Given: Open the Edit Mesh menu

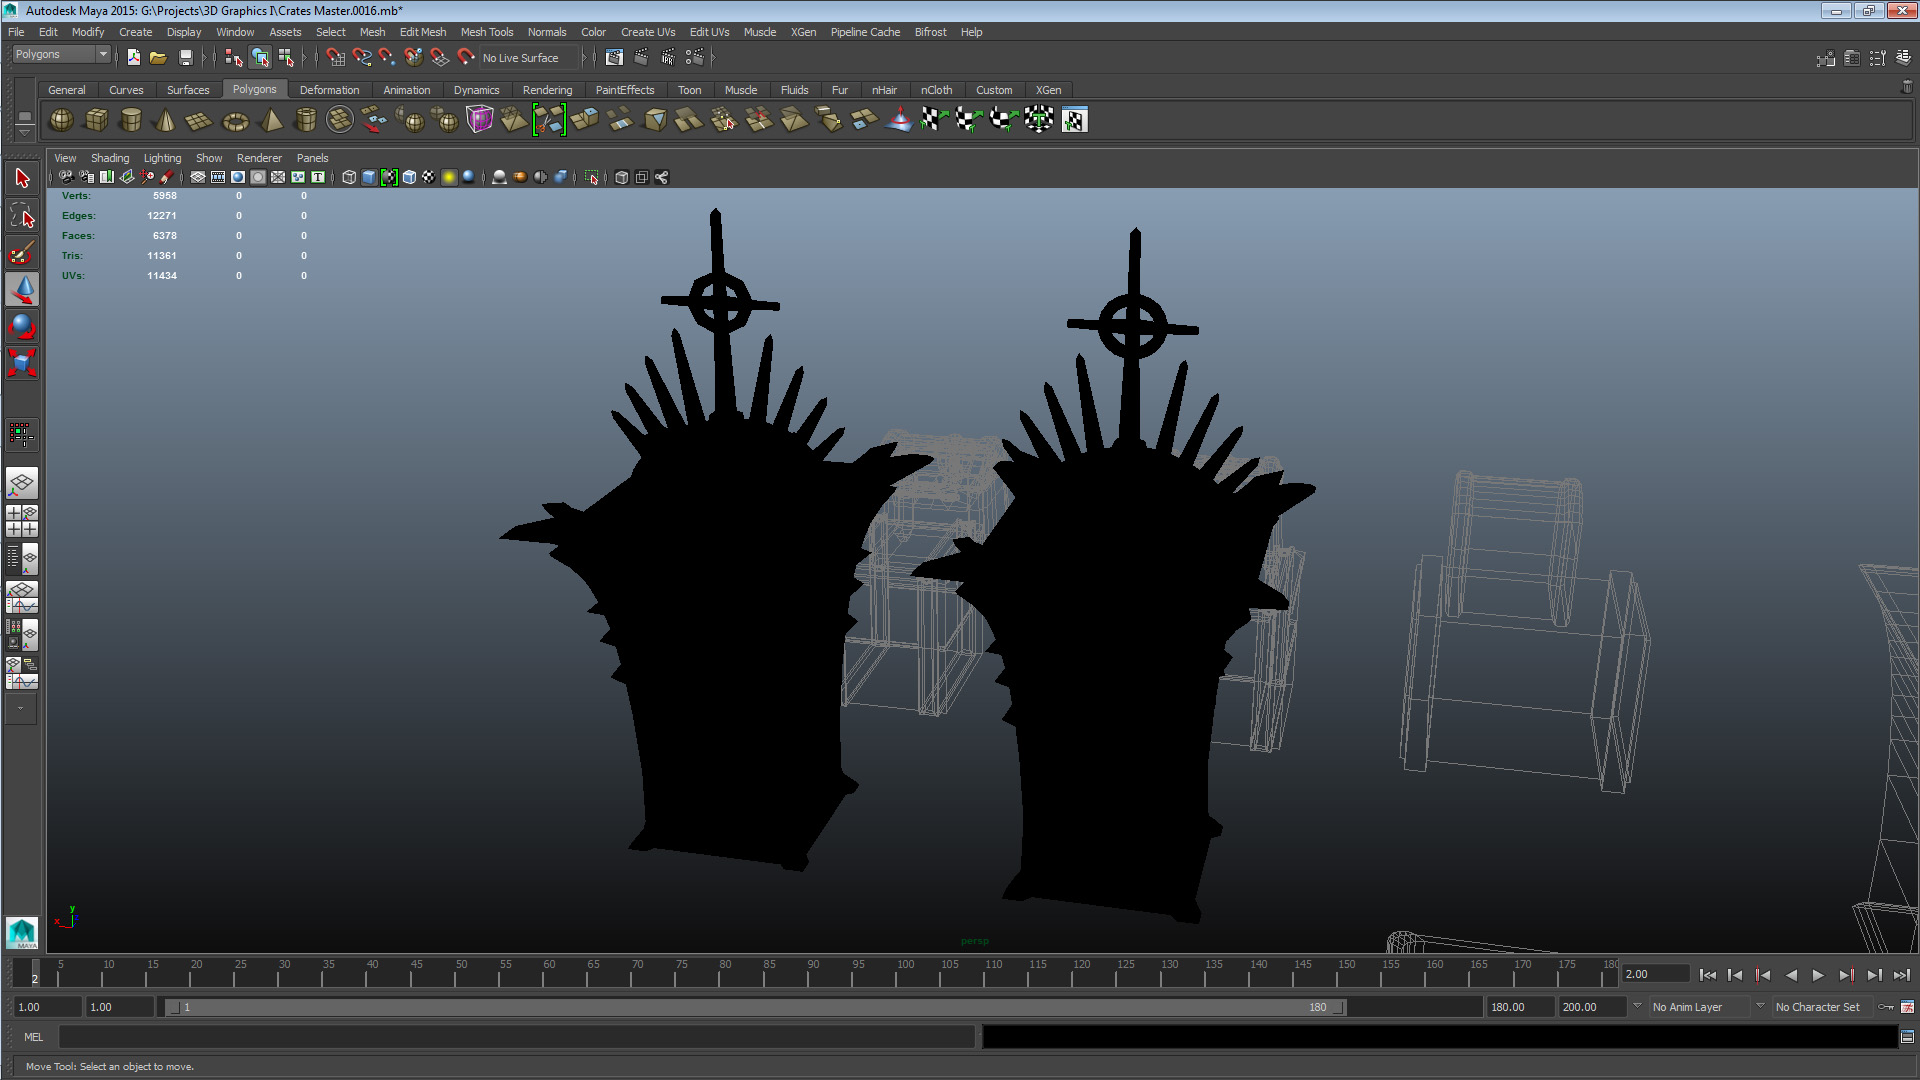Looking at the screenshot, I should point(422,32).
